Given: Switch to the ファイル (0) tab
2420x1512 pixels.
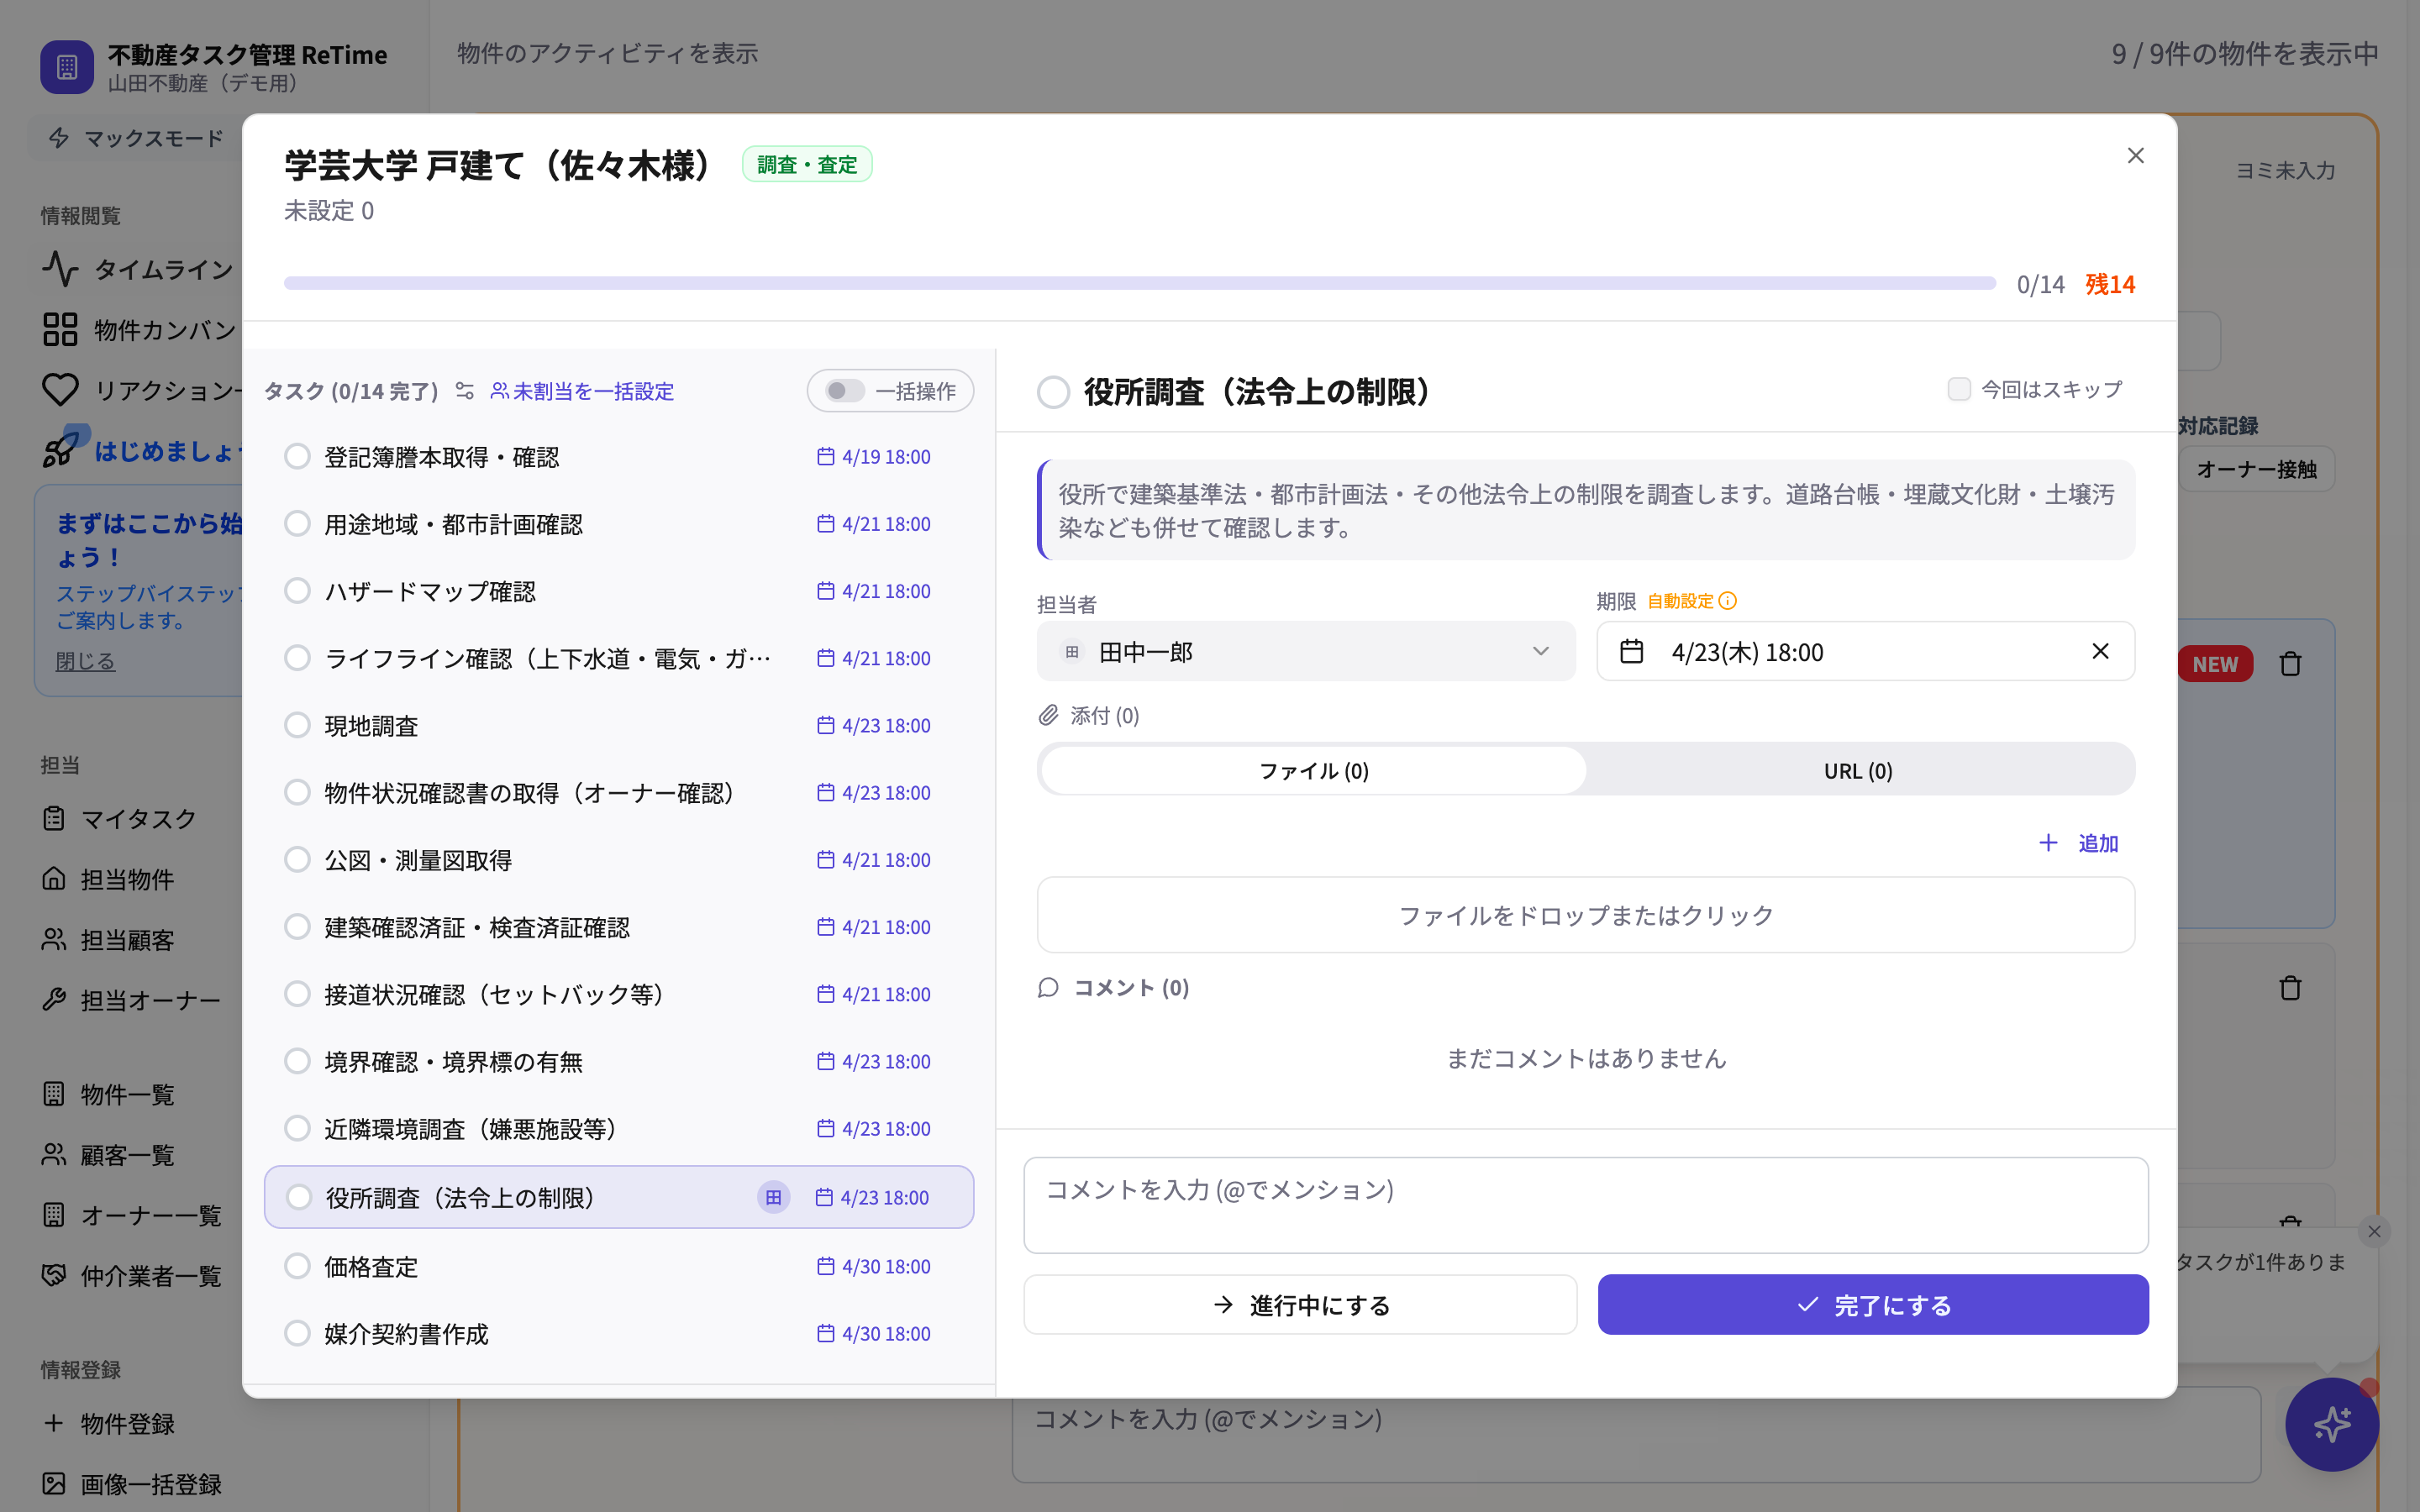Looking at the screenshot, I should [x=1313, y=771].
